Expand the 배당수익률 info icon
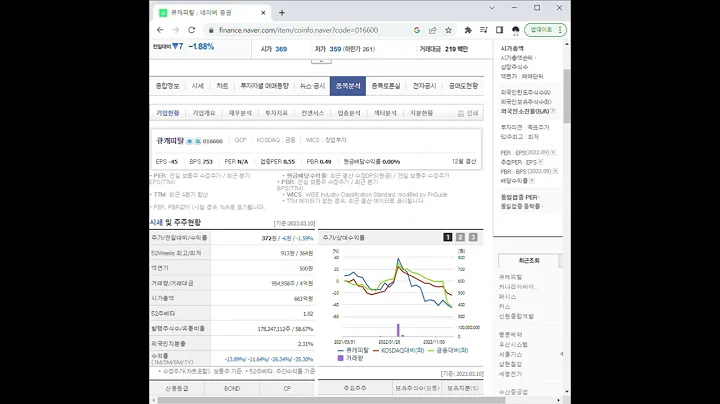Screen dimensions: 720x404 tap(532, 181)
